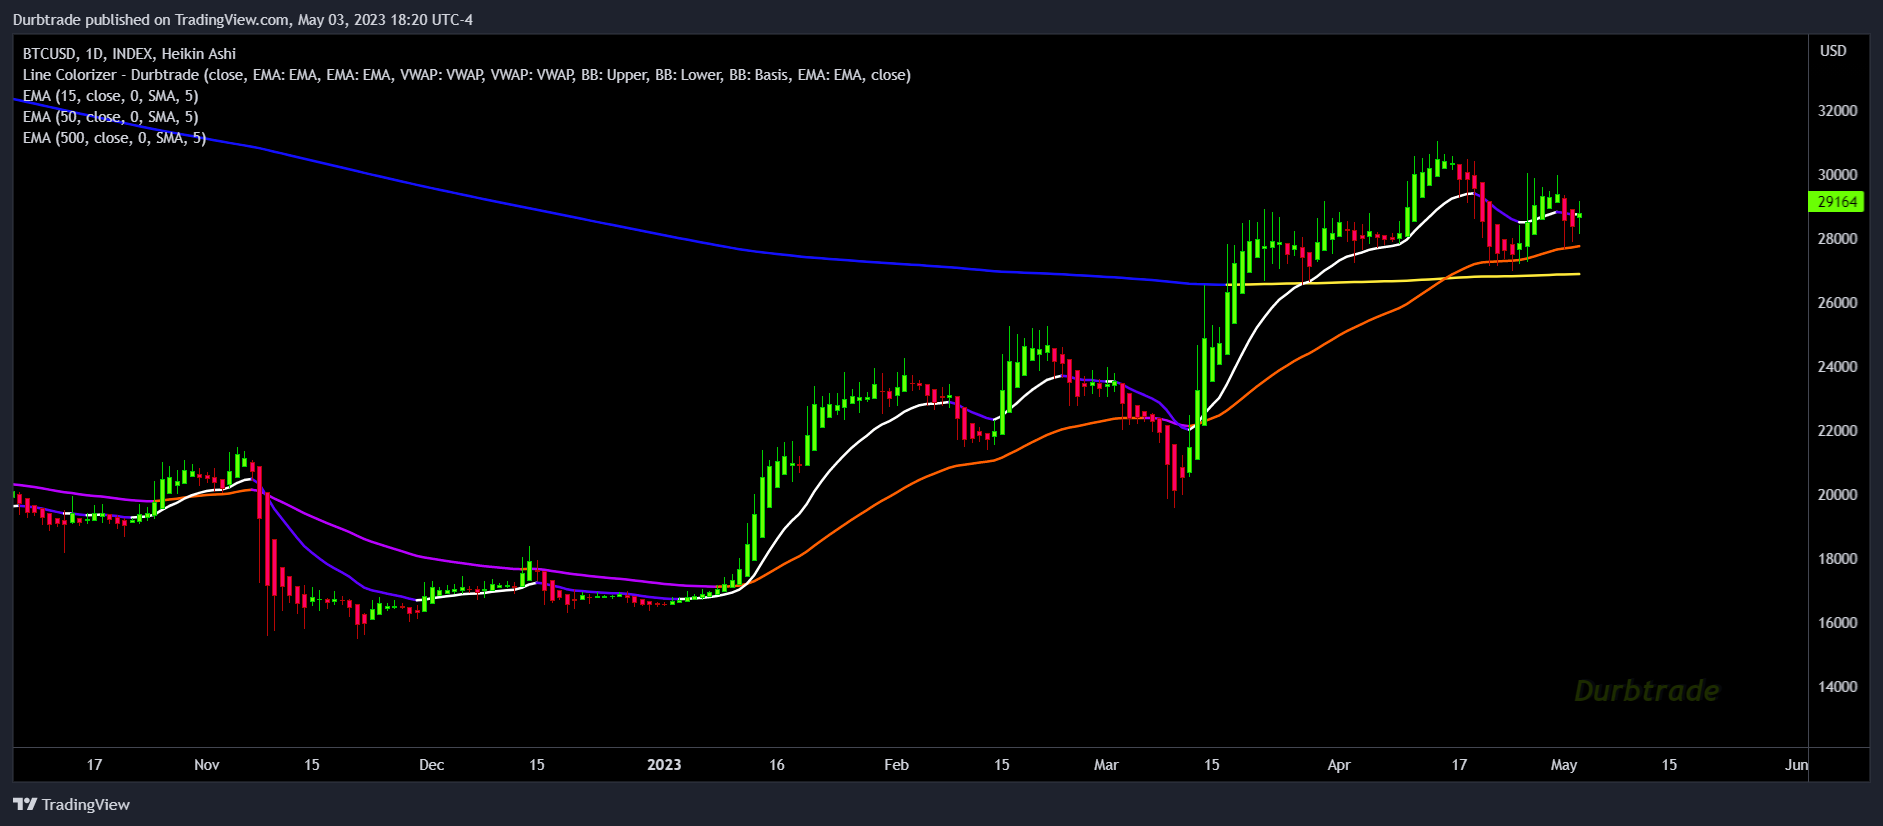
Task: Click the 32000 price axis label
Action: 1837,110
